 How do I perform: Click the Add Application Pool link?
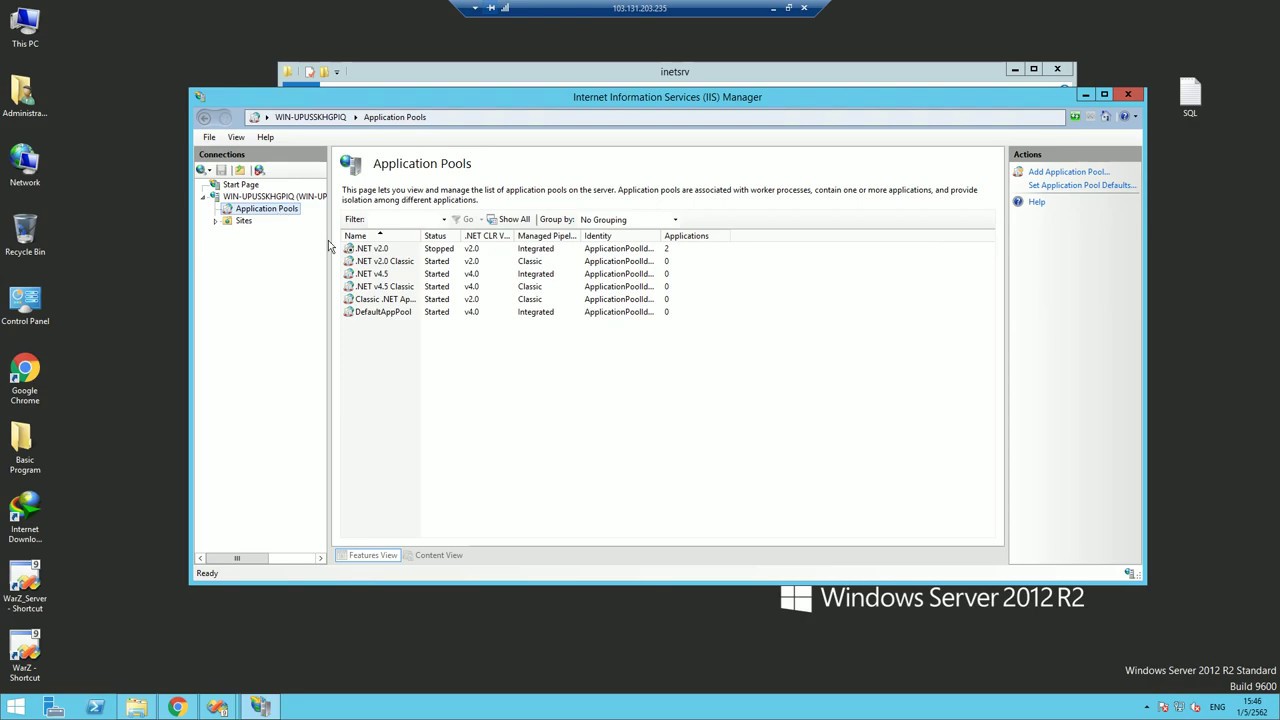1068,172
